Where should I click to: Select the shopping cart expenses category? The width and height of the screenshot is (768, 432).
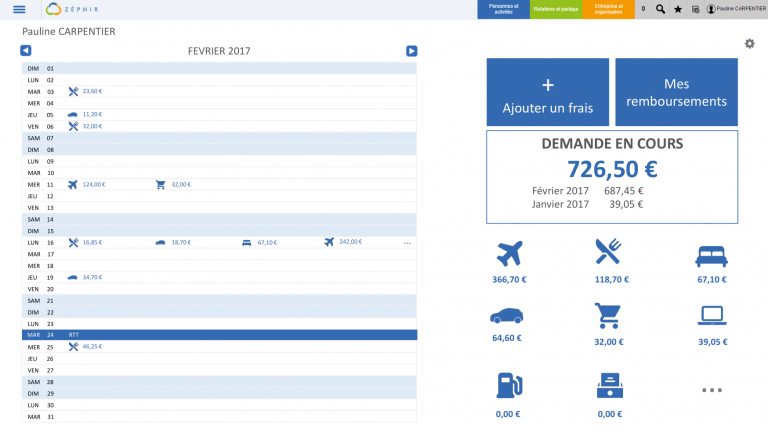[x=608, y=316]
